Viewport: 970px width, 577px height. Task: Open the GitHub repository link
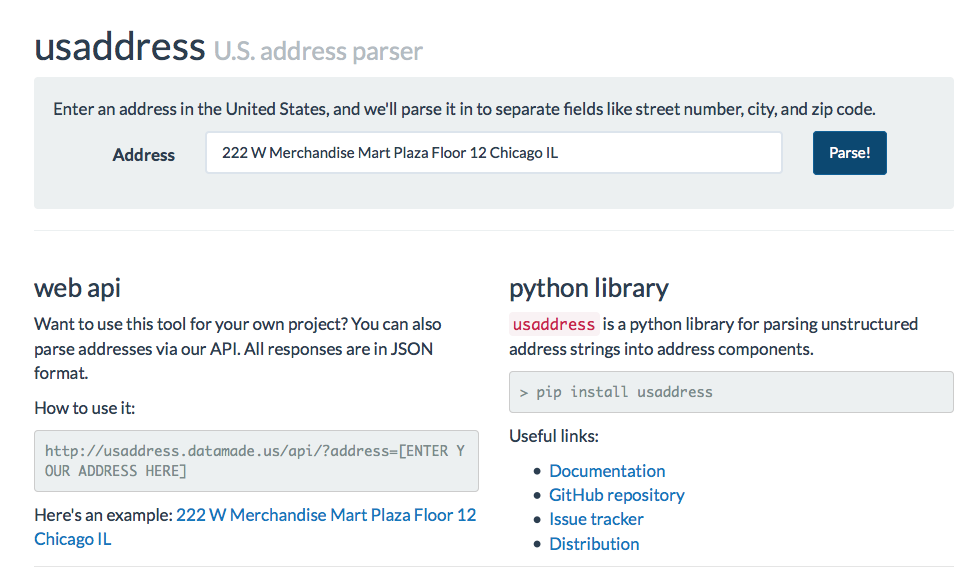coord(617,495)
